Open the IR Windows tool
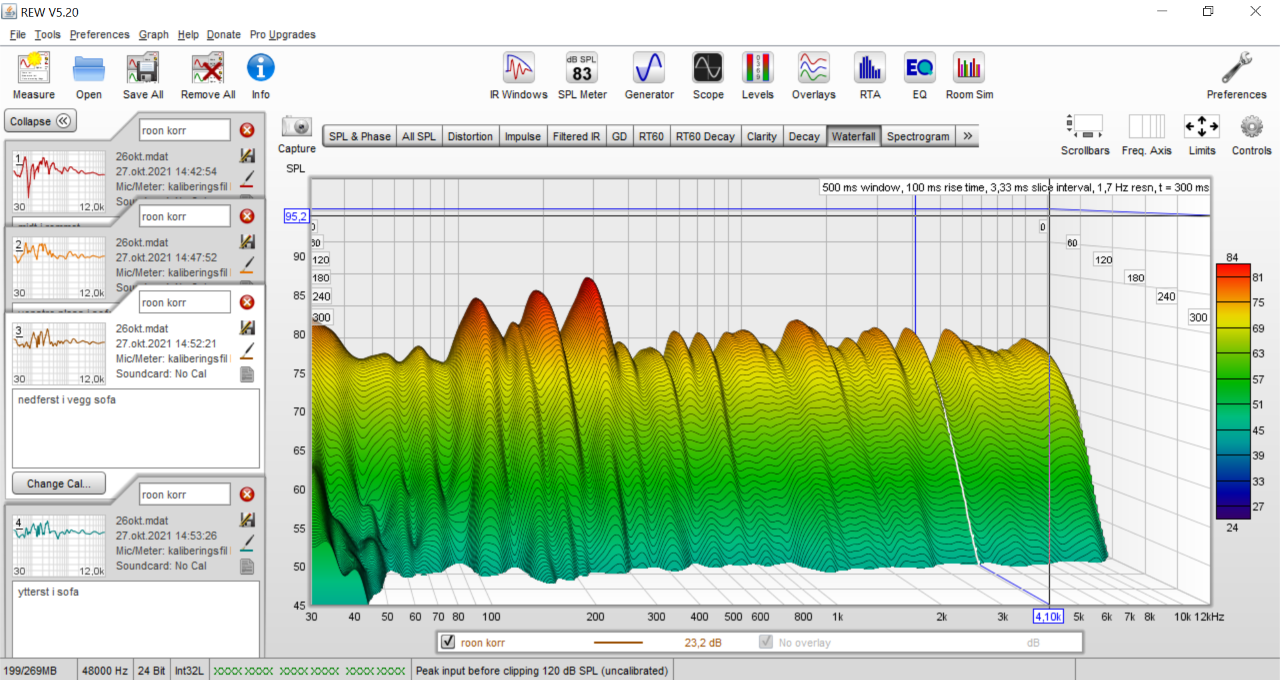Viewport: 1280px width, 680px height. click(518, 68)
